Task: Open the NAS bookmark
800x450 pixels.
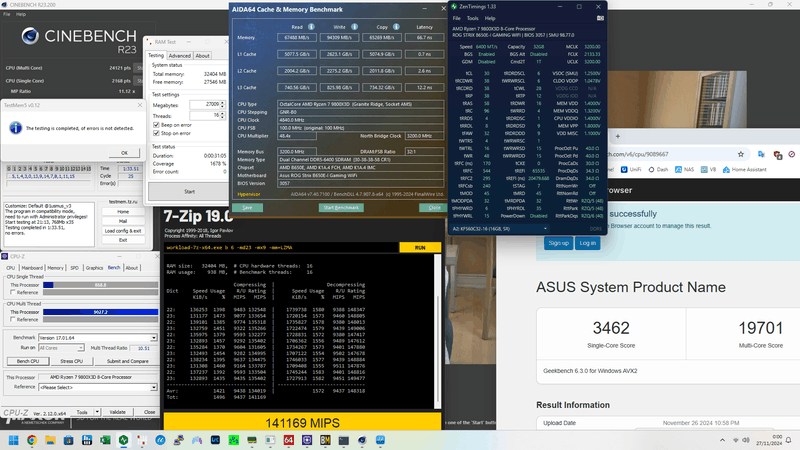Action: [685, 169]
